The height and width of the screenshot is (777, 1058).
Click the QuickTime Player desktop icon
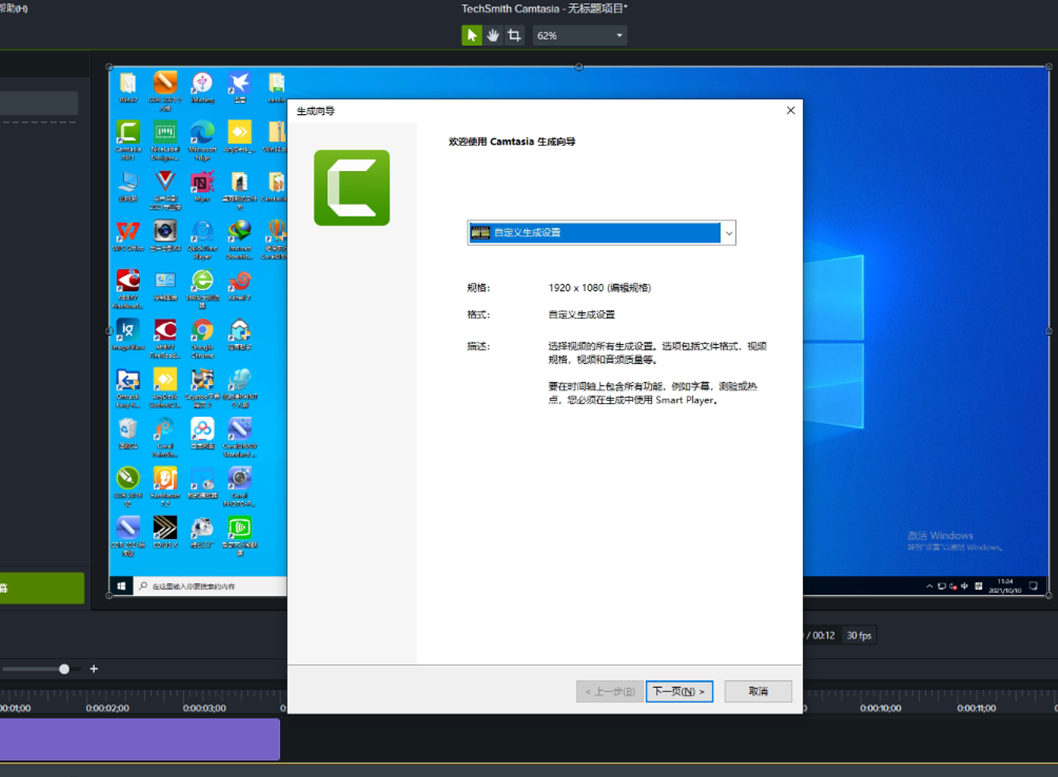click(202, 234)
